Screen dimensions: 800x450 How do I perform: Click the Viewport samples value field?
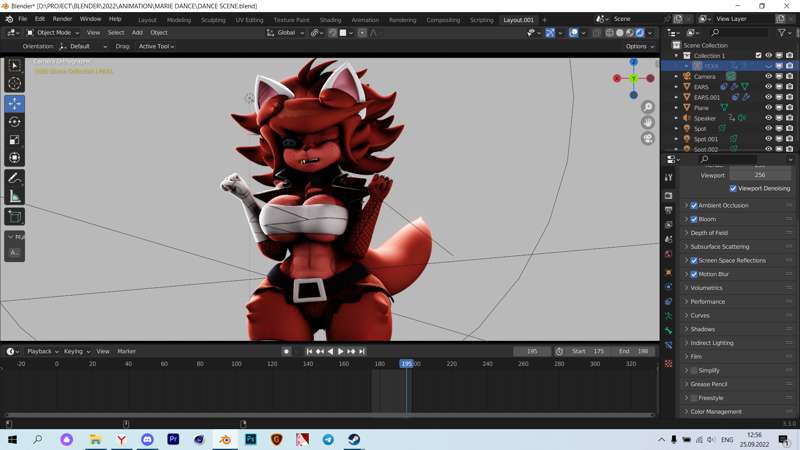click(760, 175)
